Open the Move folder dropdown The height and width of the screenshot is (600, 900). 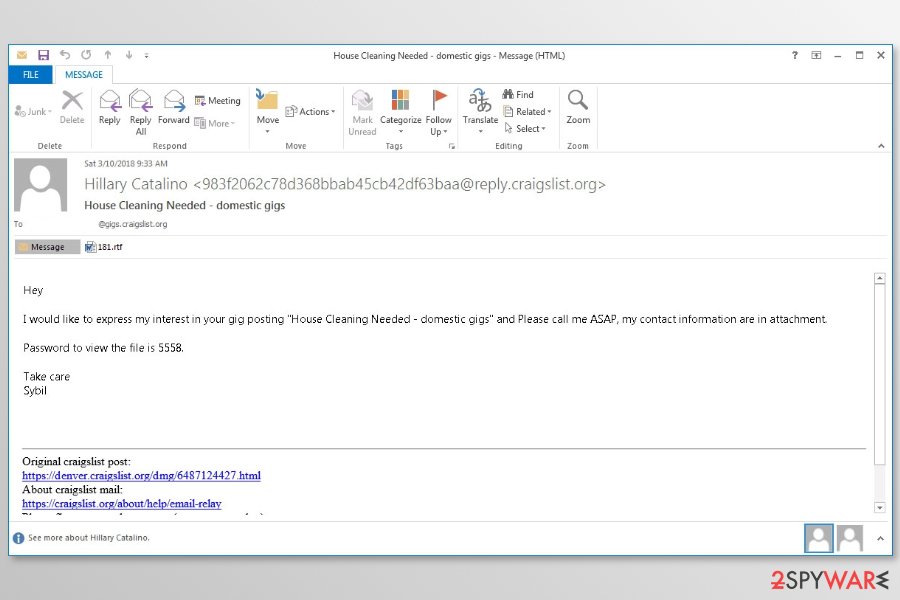[x=267, y=112]
